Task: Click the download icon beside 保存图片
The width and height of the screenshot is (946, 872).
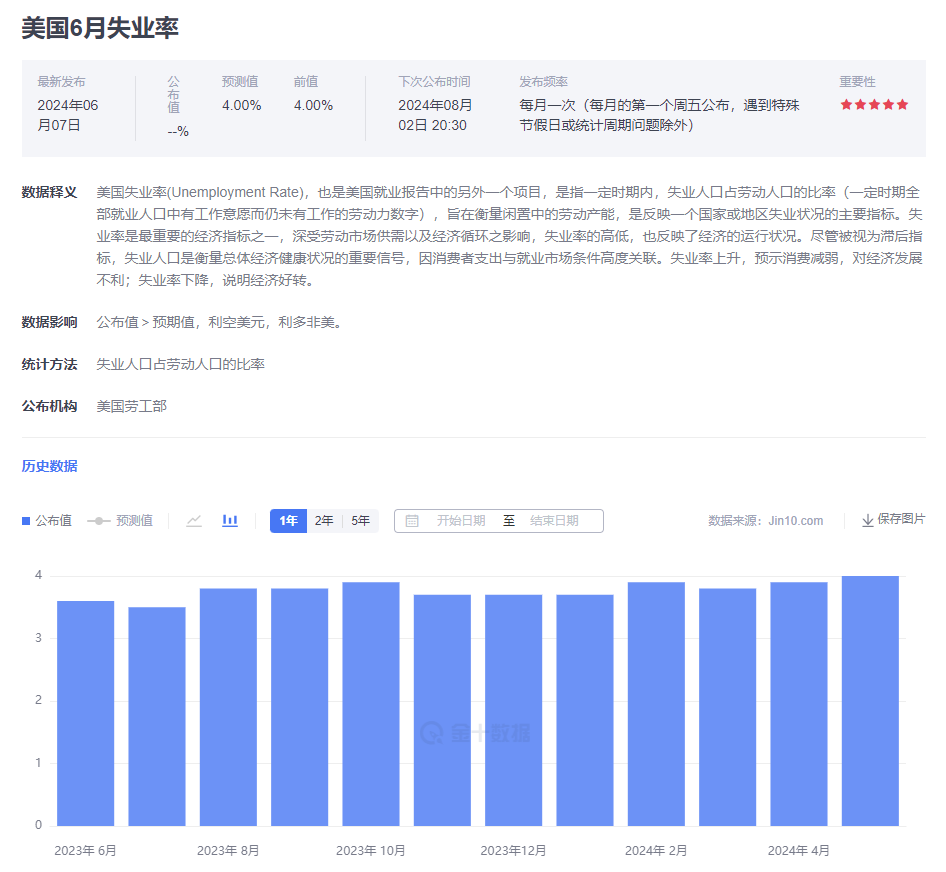Action: [868, 520]
